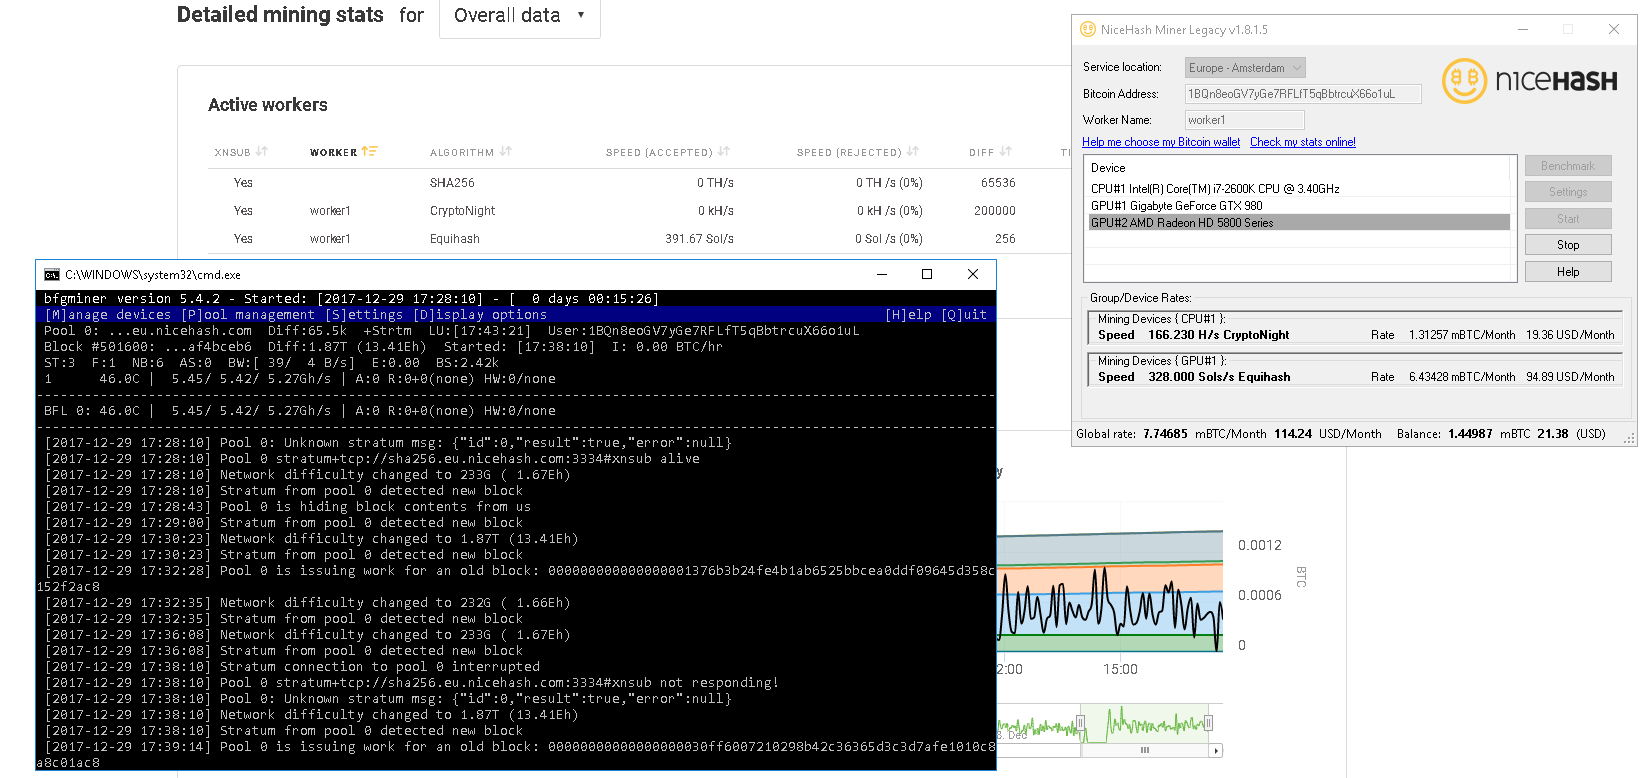
Task: Select CPU#1 Intel Core i7-2600K device
Action: click(1299, 189)
